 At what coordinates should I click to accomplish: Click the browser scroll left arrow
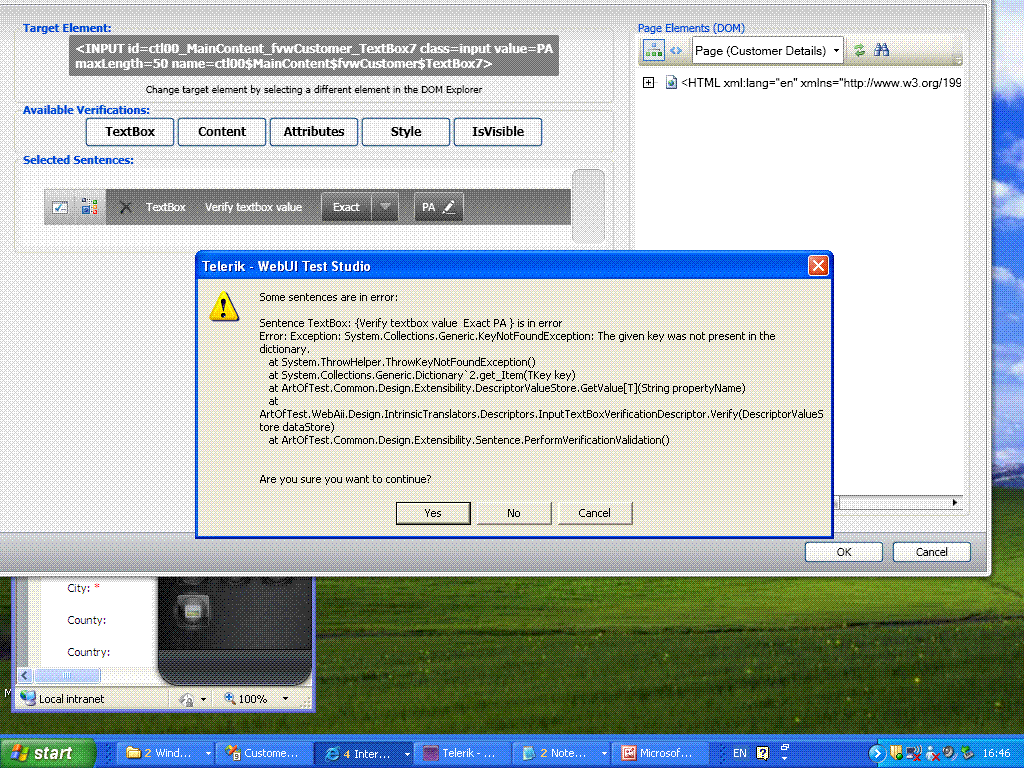coord(25,675)
